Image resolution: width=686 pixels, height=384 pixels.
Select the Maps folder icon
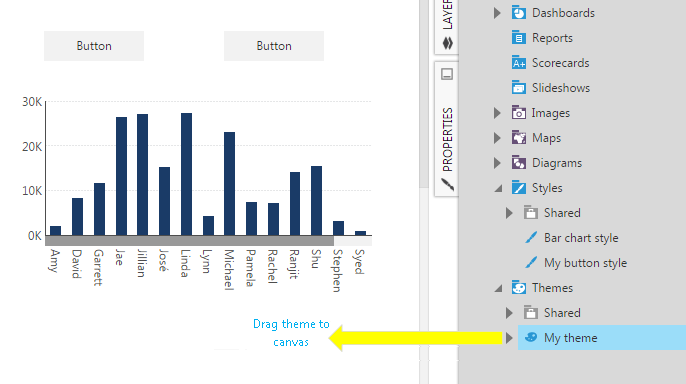[x=518, y=138]
